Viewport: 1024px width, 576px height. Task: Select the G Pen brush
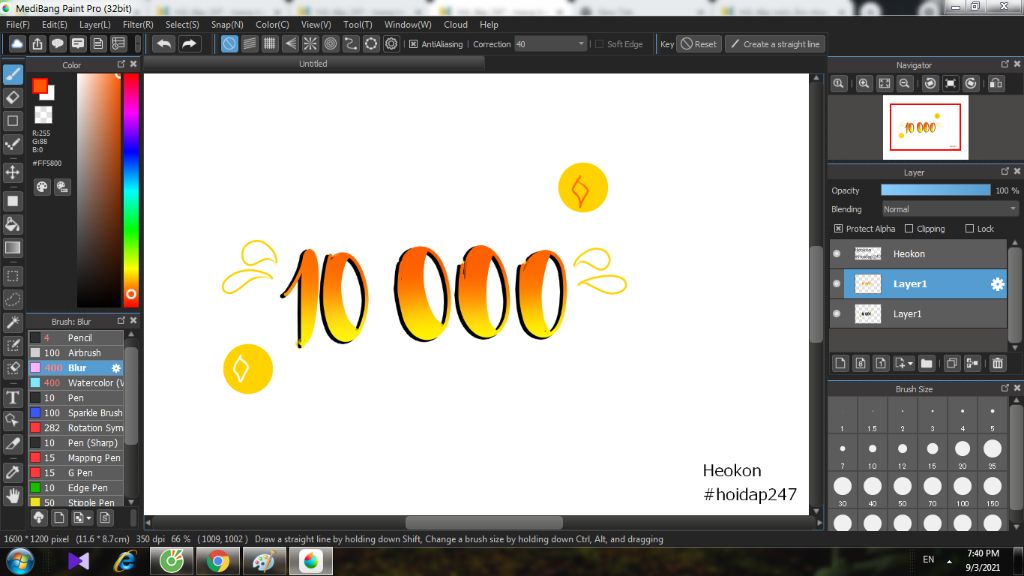point(76,473)
